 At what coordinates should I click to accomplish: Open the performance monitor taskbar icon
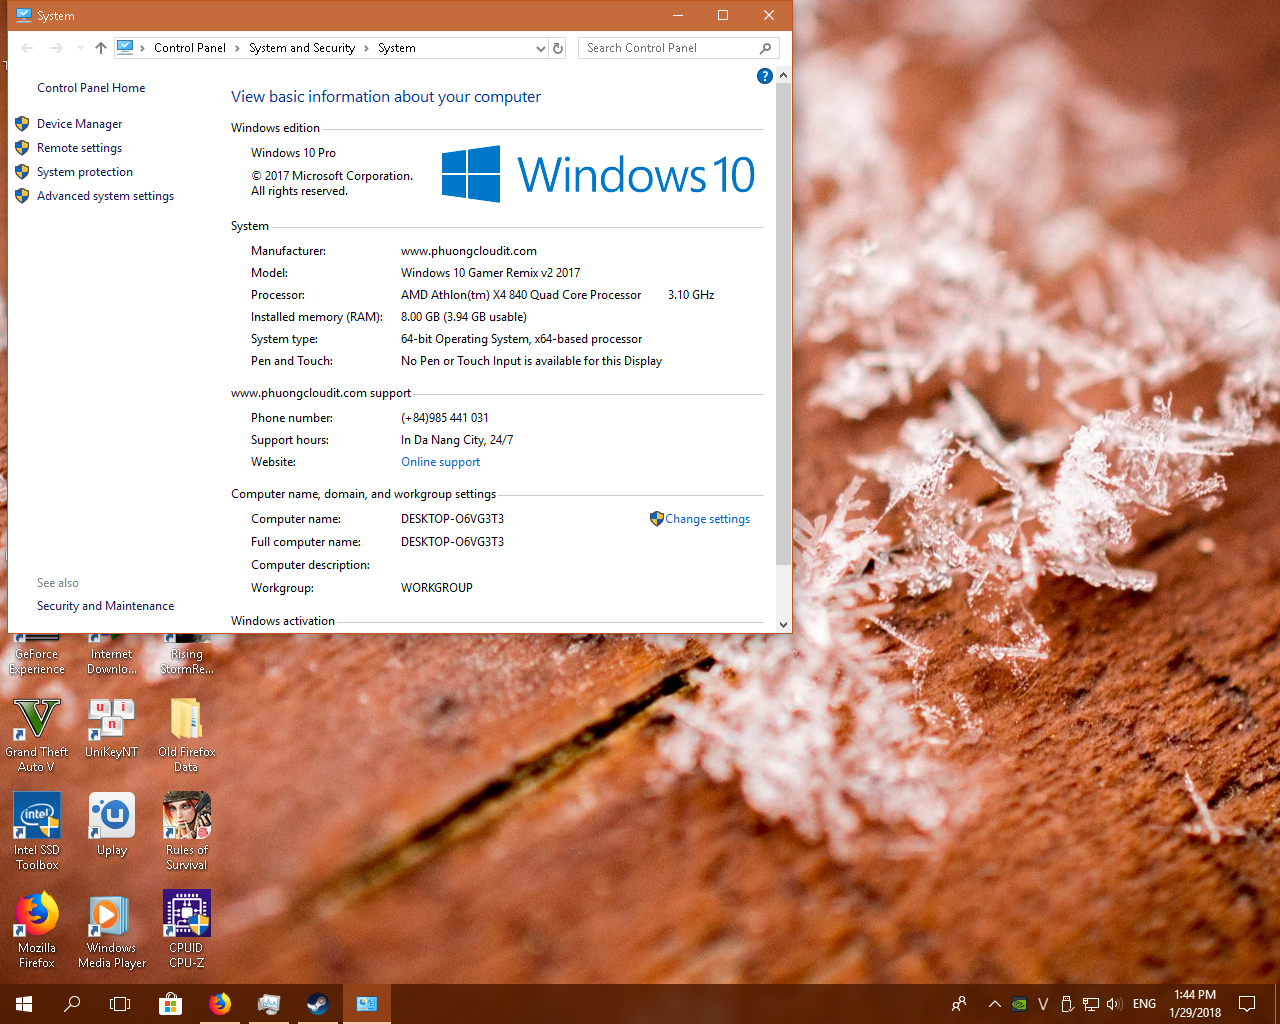269,1004
